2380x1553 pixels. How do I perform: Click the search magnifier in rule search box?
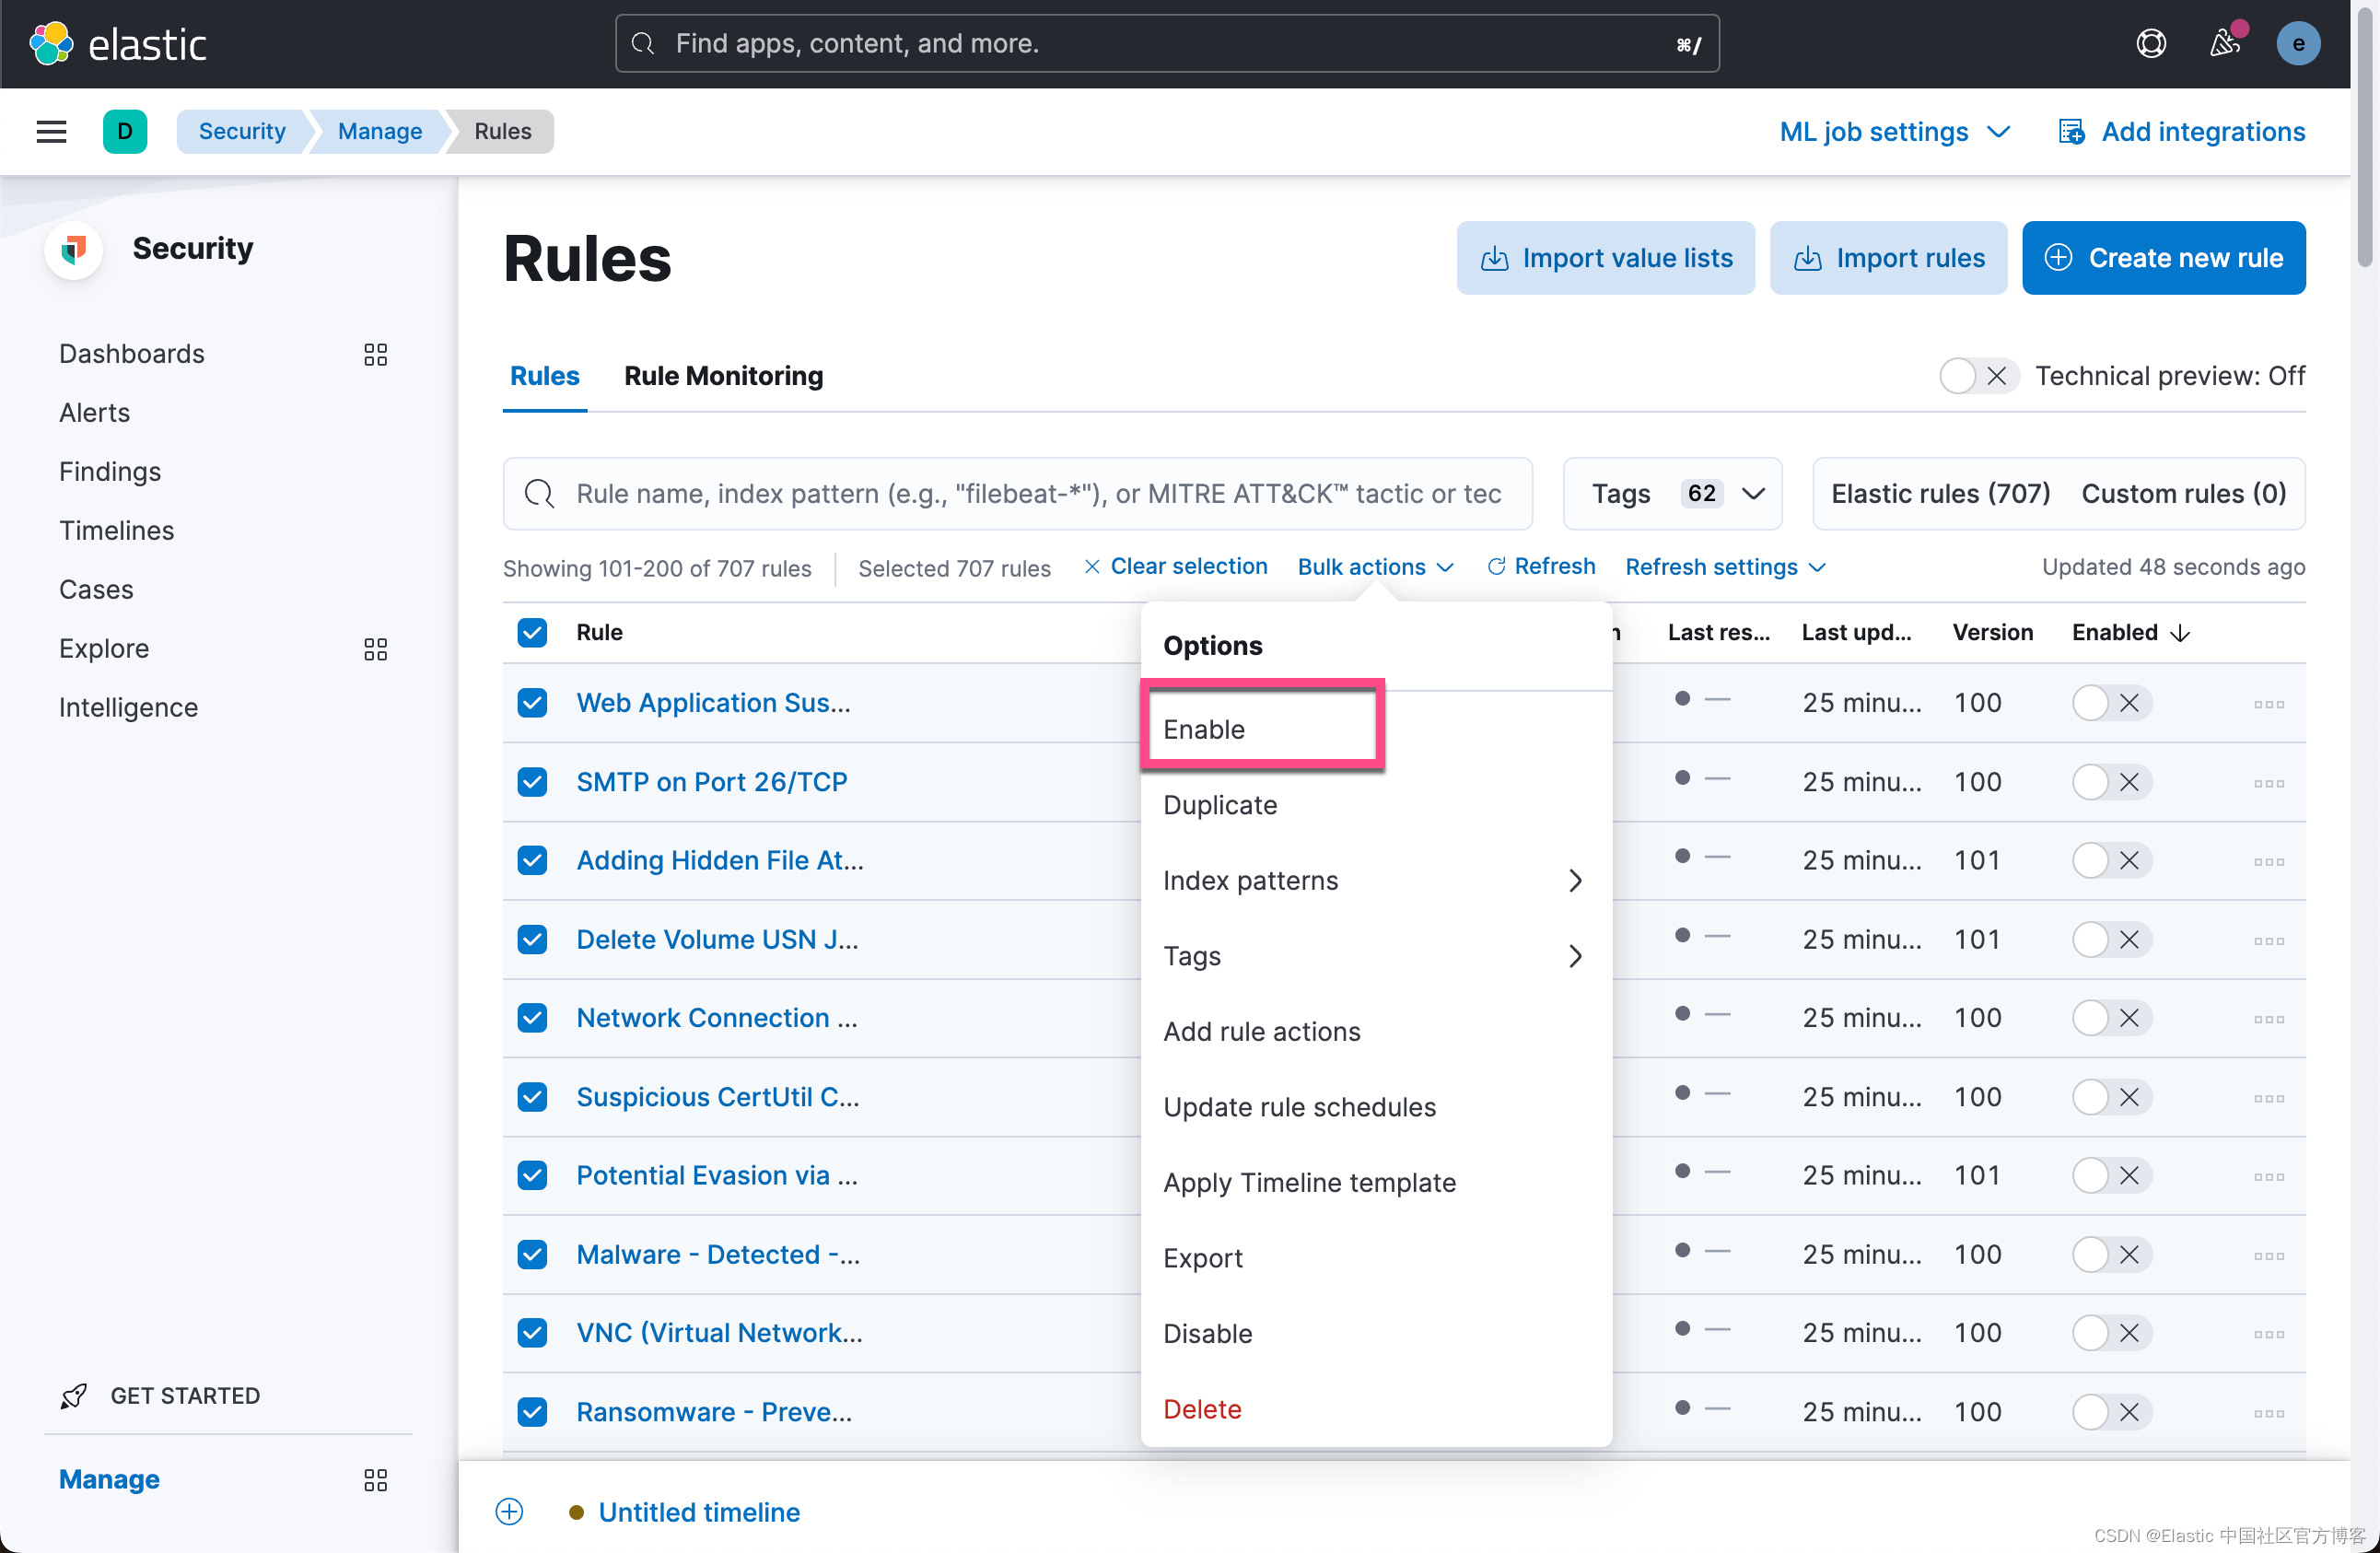pyautogui.click(x=540, y=493)
